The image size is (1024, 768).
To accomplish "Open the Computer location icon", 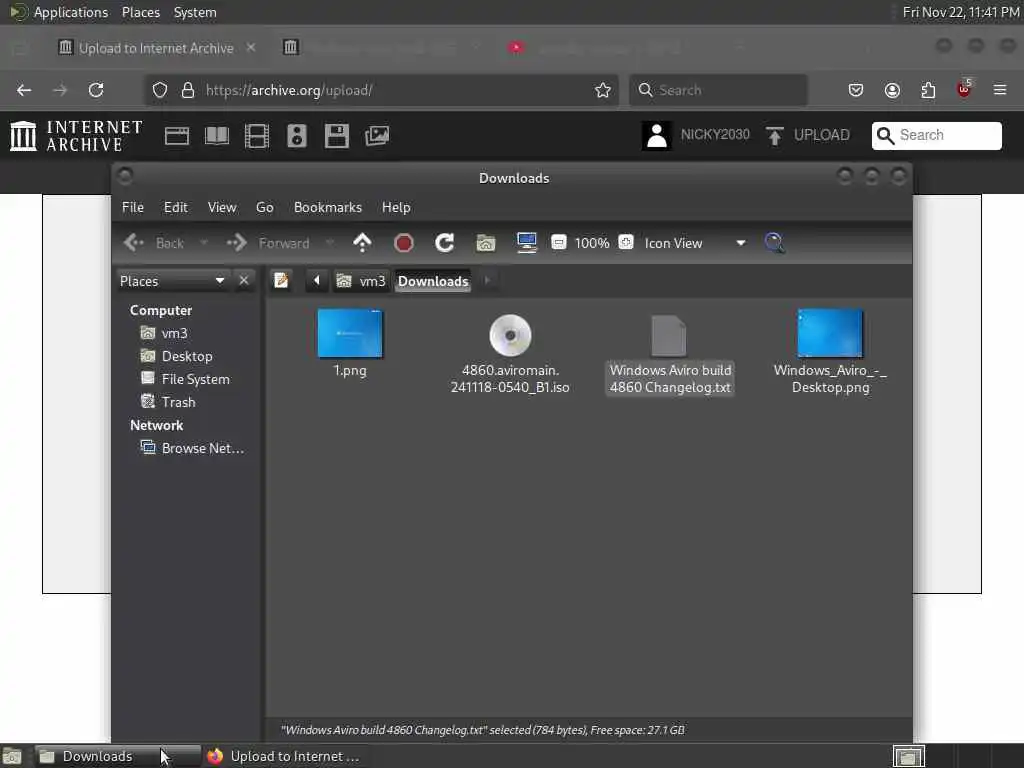I will [x=526, y=243].
